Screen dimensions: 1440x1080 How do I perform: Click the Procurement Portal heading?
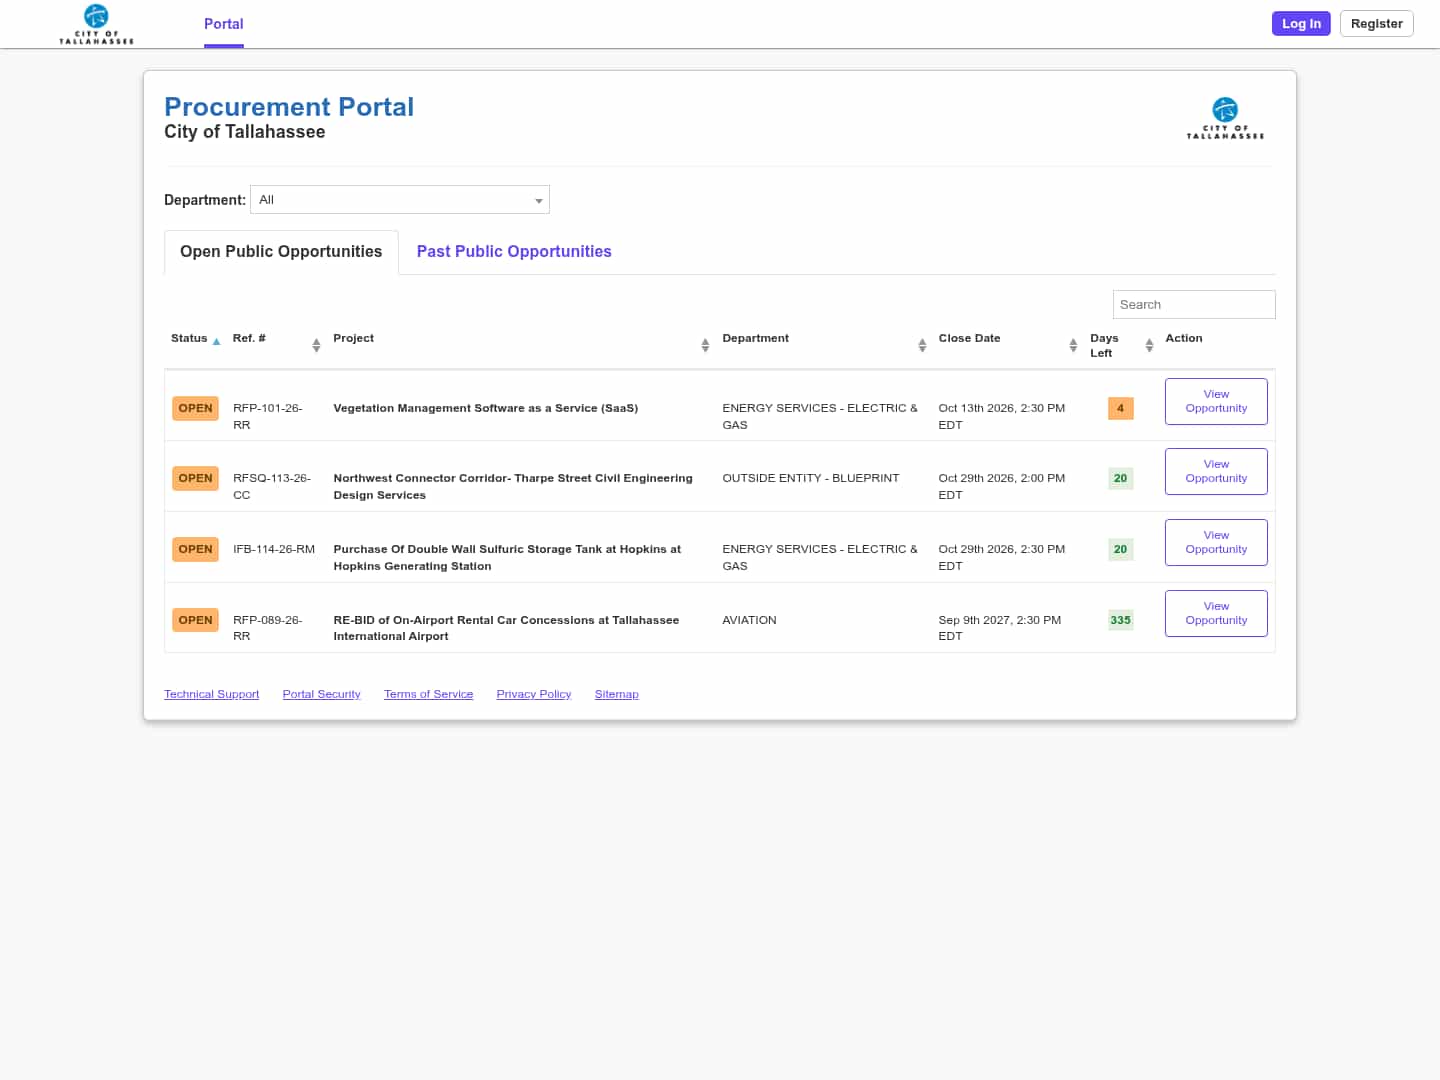[289, 107]
